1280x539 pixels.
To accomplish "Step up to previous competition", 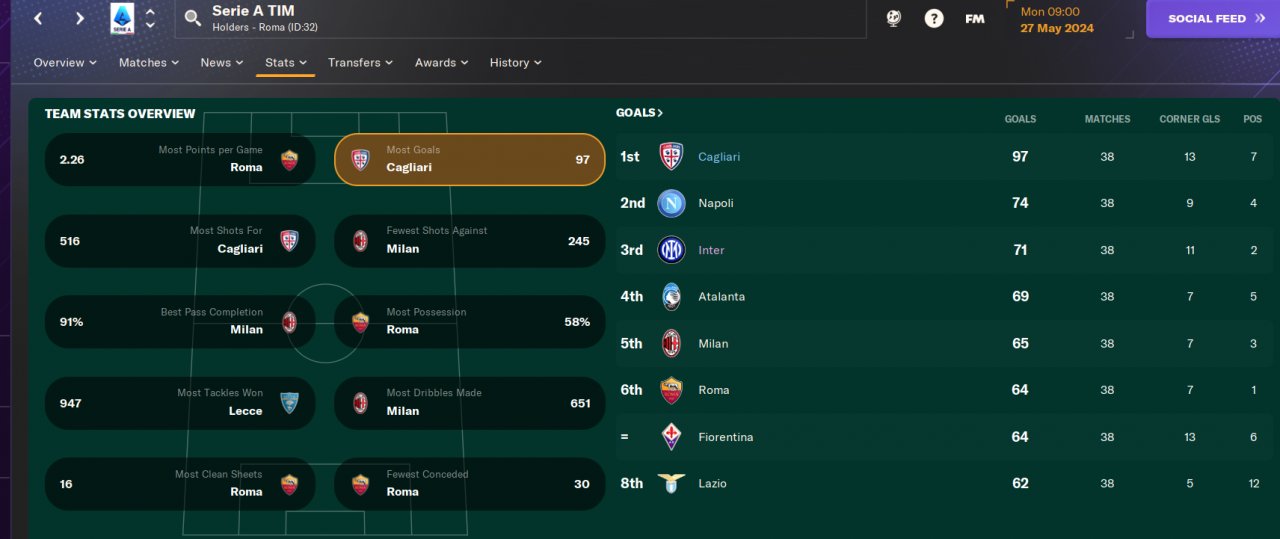I will point(150,12).
